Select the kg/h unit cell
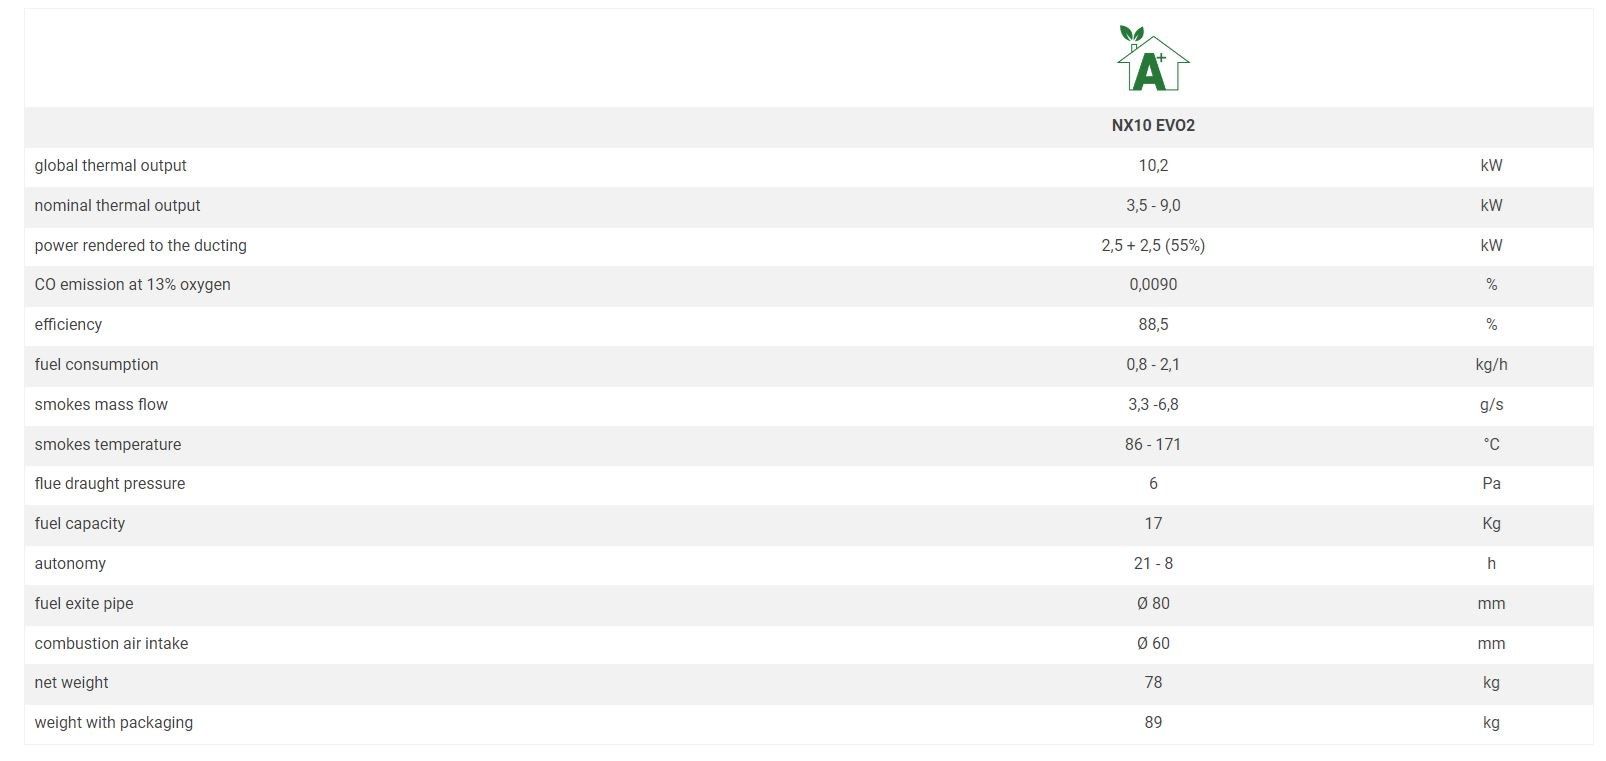This screenshot has width=1606, height=761. tap(1491, 364)
